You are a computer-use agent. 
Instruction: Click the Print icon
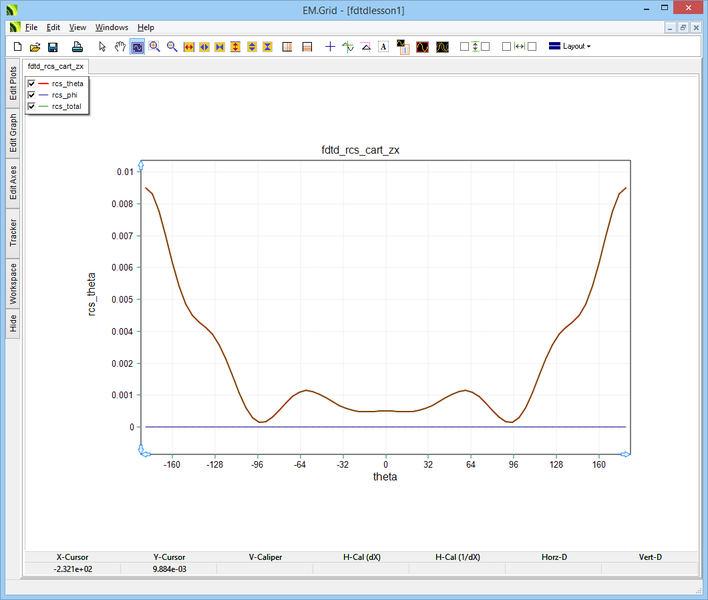(77, 46)
